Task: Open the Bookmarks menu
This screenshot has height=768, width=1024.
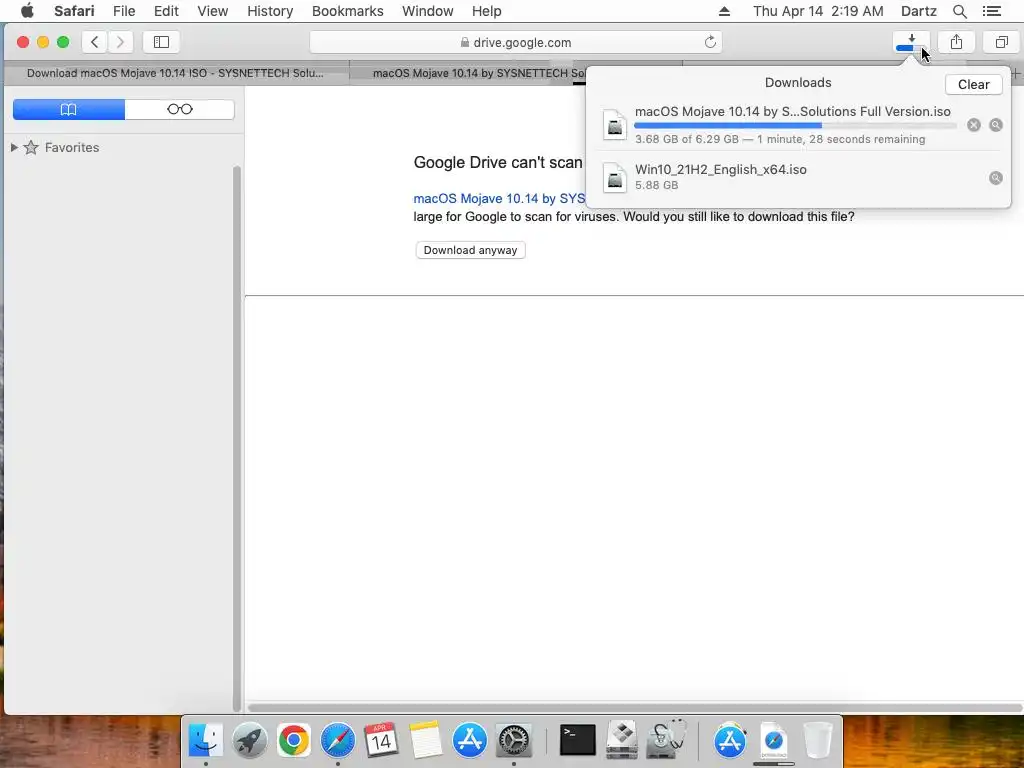Action: [x=347, y=11]
